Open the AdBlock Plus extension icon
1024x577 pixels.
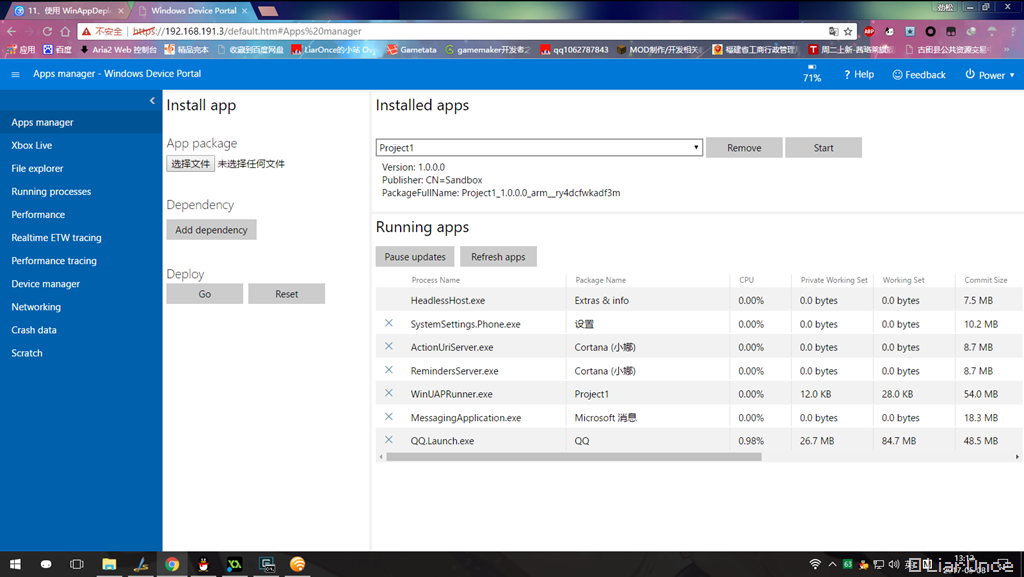tap(869, 31)
